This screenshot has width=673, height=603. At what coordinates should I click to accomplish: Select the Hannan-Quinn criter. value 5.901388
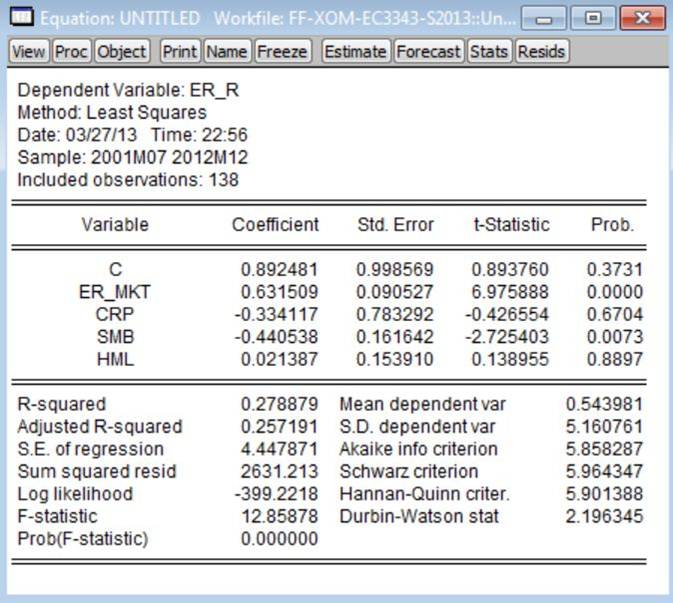point(604,494)
